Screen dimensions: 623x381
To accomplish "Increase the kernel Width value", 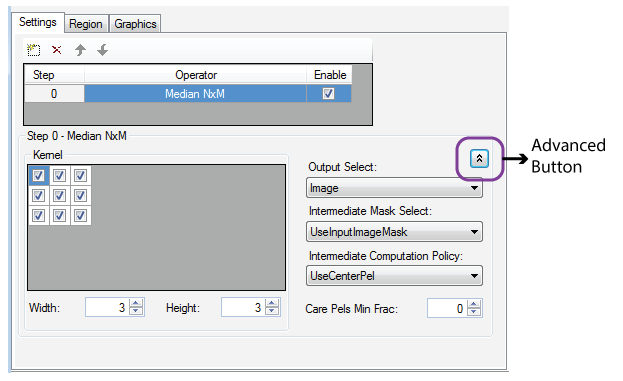I will click(x=136, y=303).
